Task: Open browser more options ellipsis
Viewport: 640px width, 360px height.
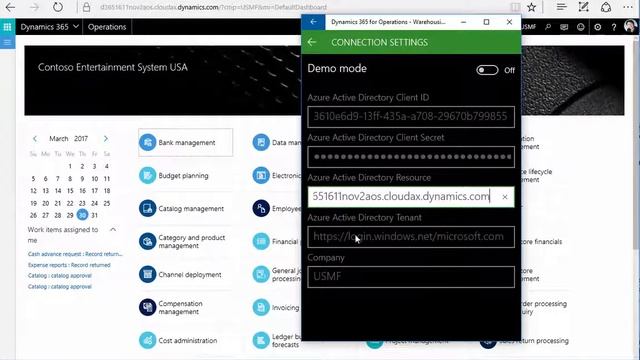Action: (628, 7)
